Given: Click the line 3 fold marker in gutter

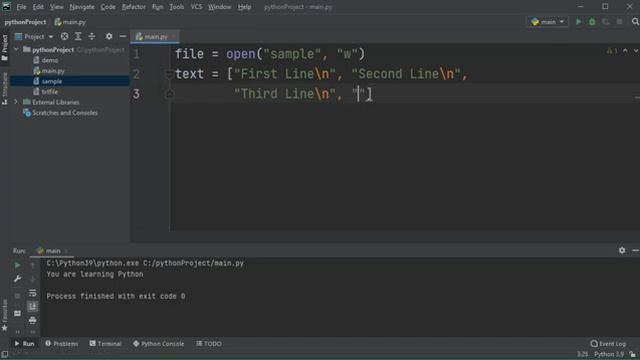Looking at the screenshot, I should (169, 94).
